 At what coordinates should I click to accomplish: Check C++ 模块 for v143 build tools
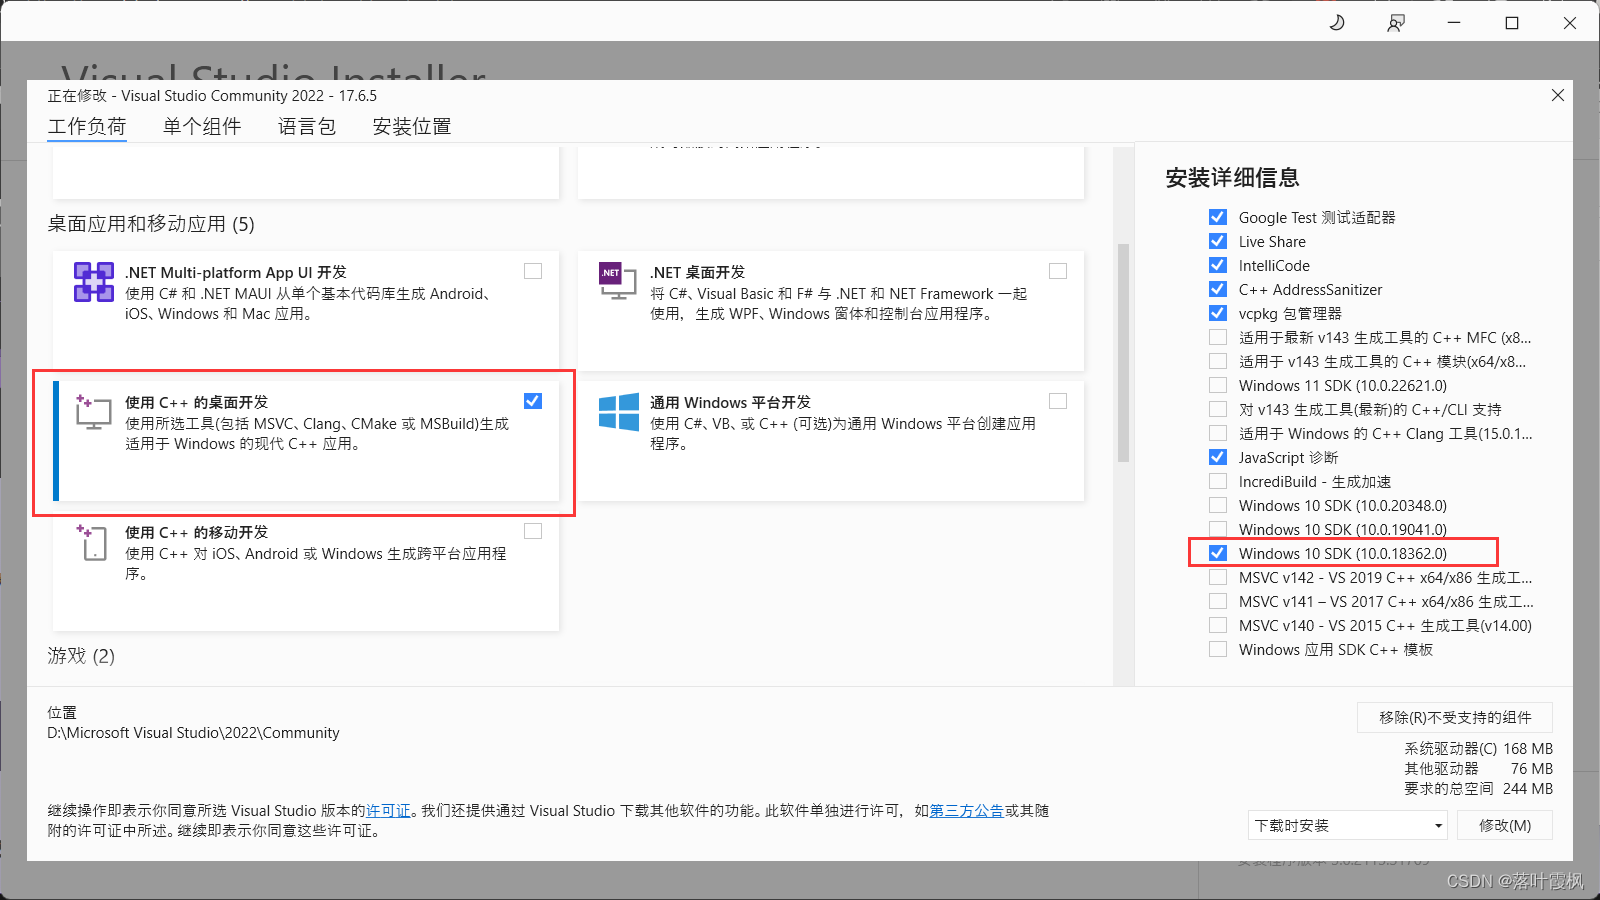[1218, 361]
